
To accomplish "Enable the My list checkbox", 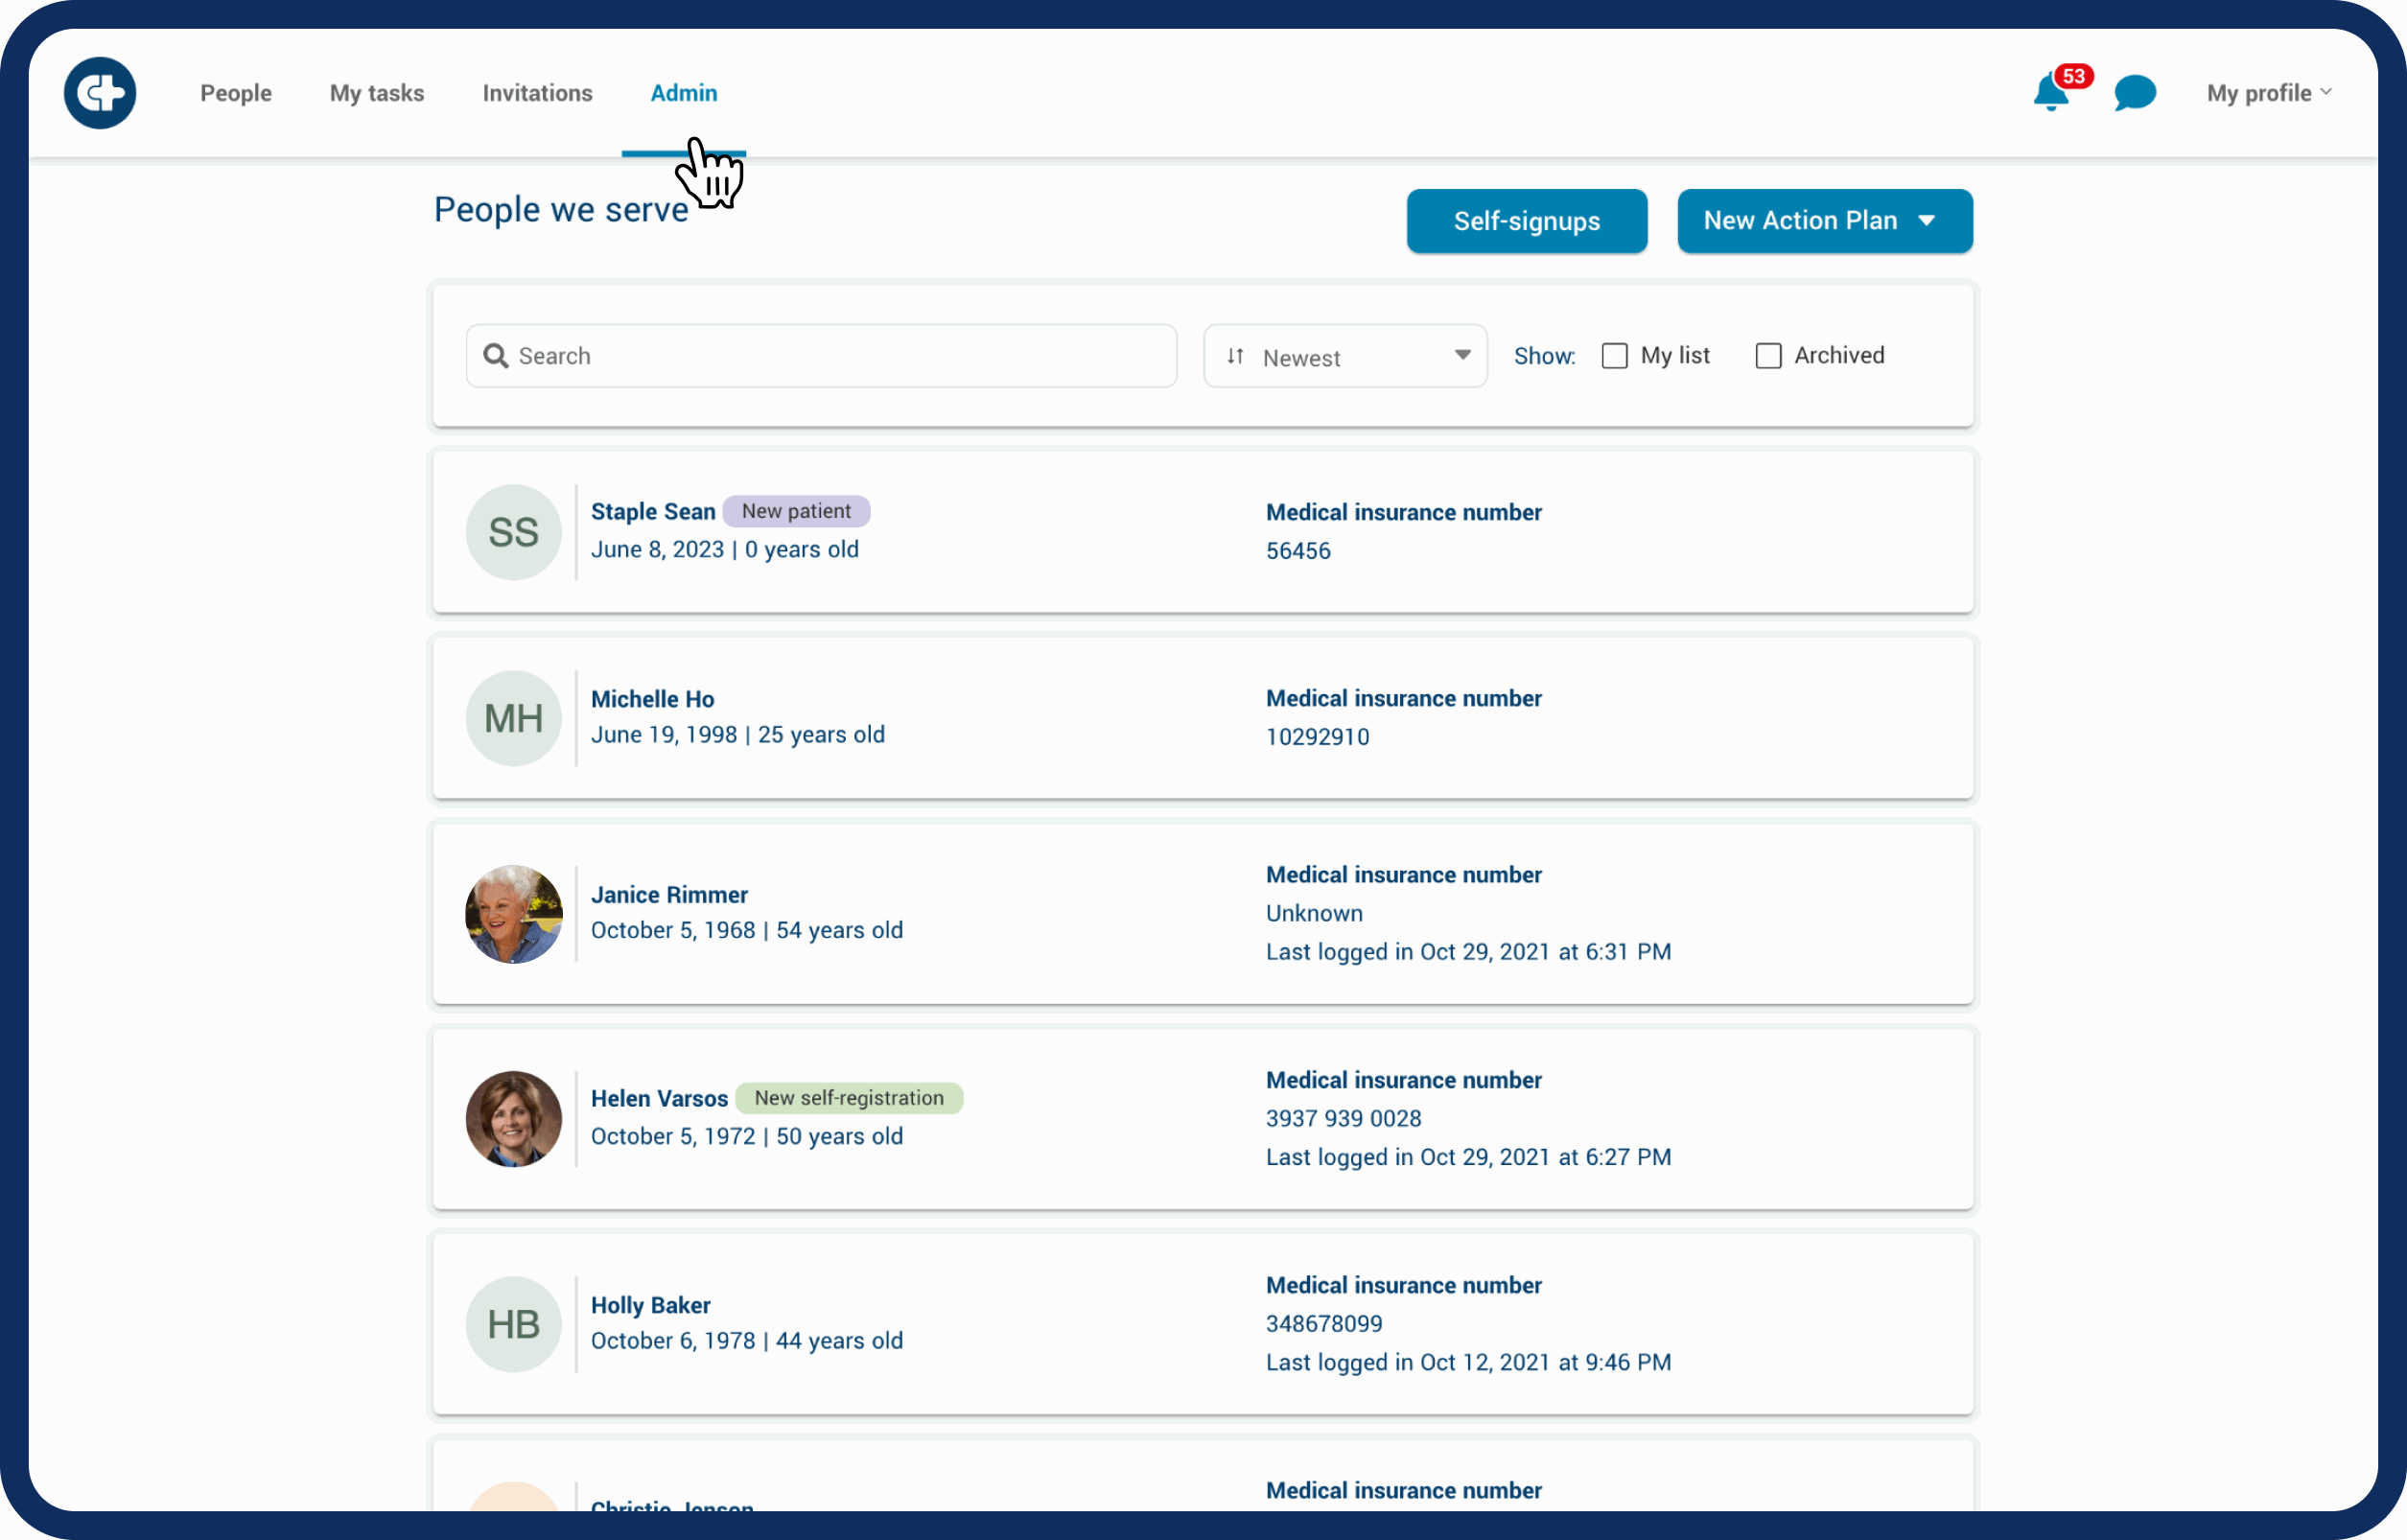I will pos(1614,356).
